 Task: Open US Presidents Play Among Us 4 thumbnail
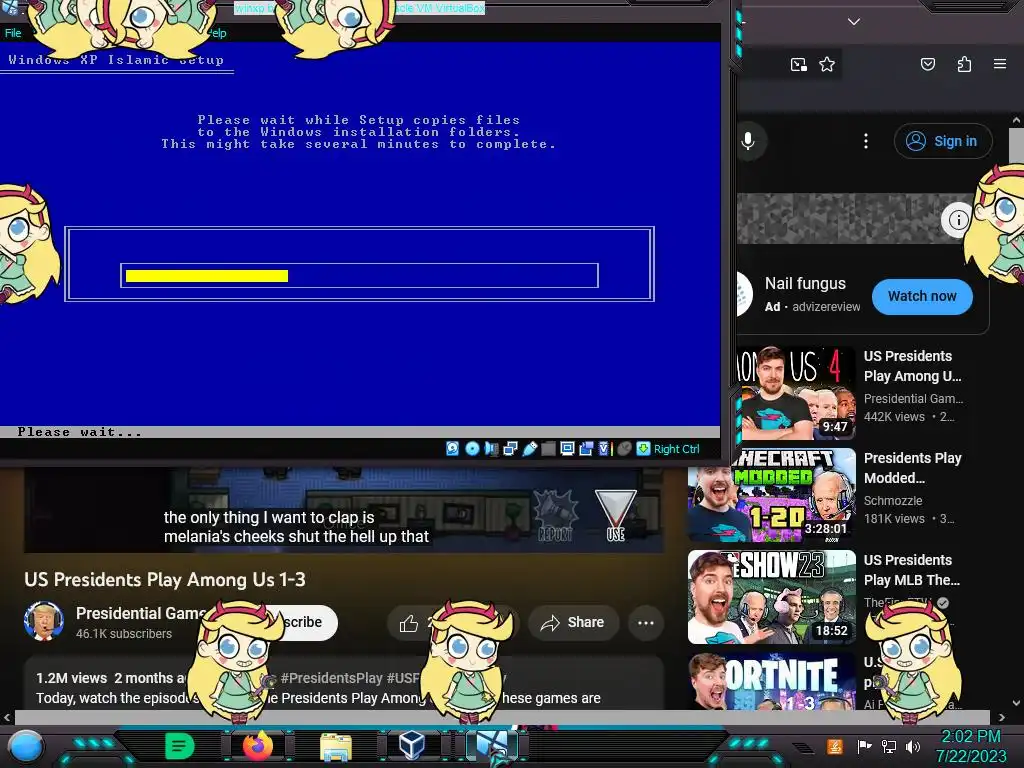[797, 393]
